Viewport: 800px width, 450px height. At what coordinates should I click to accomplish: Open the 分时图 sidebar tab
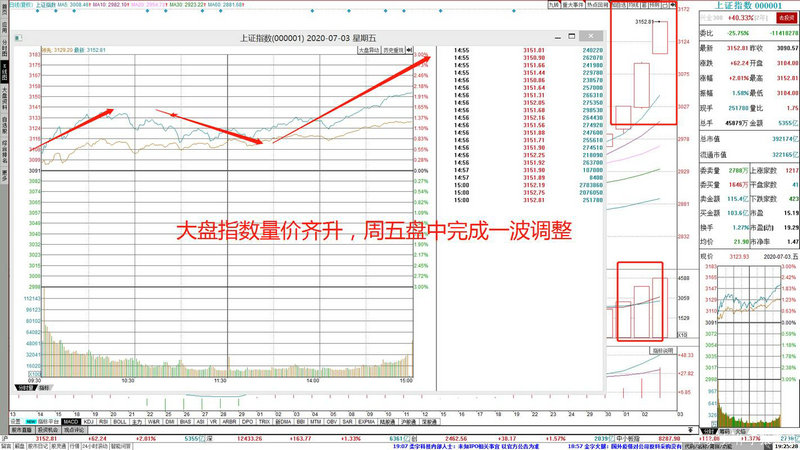point(4,48)
